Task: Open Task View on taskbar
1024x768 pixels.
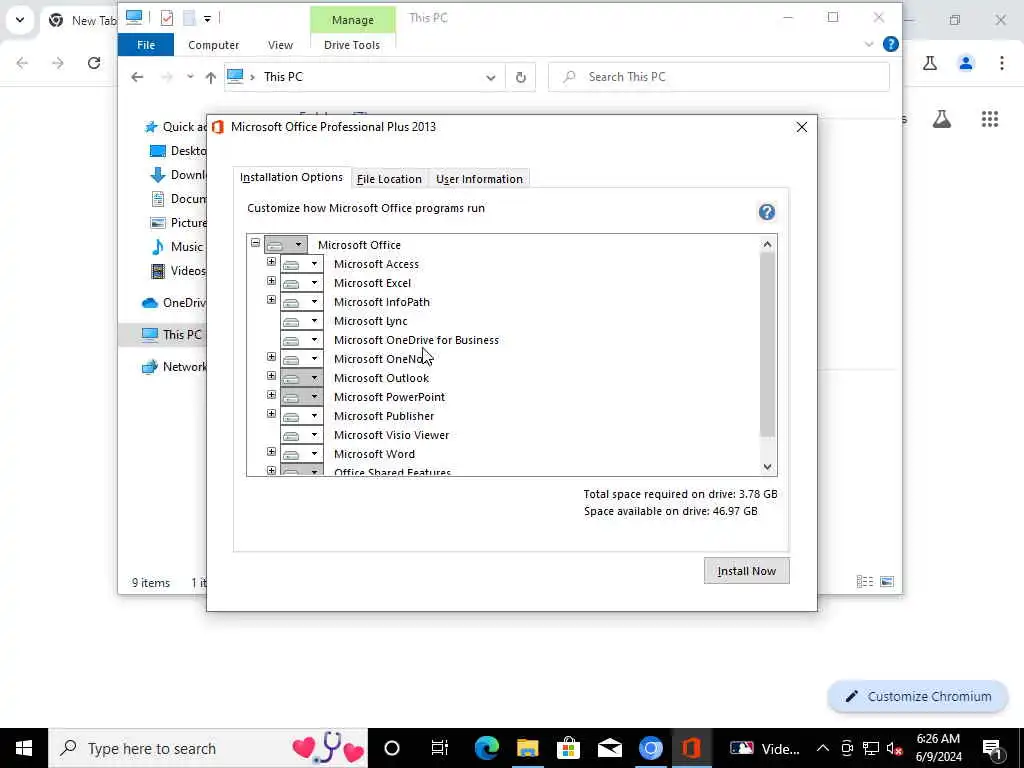Action: pyautogui.click(x=440, y=748)
